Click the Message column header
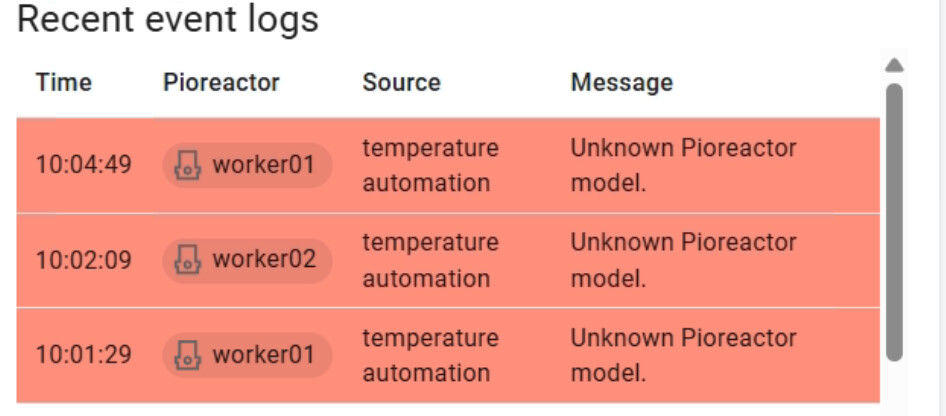 point(621,82)
